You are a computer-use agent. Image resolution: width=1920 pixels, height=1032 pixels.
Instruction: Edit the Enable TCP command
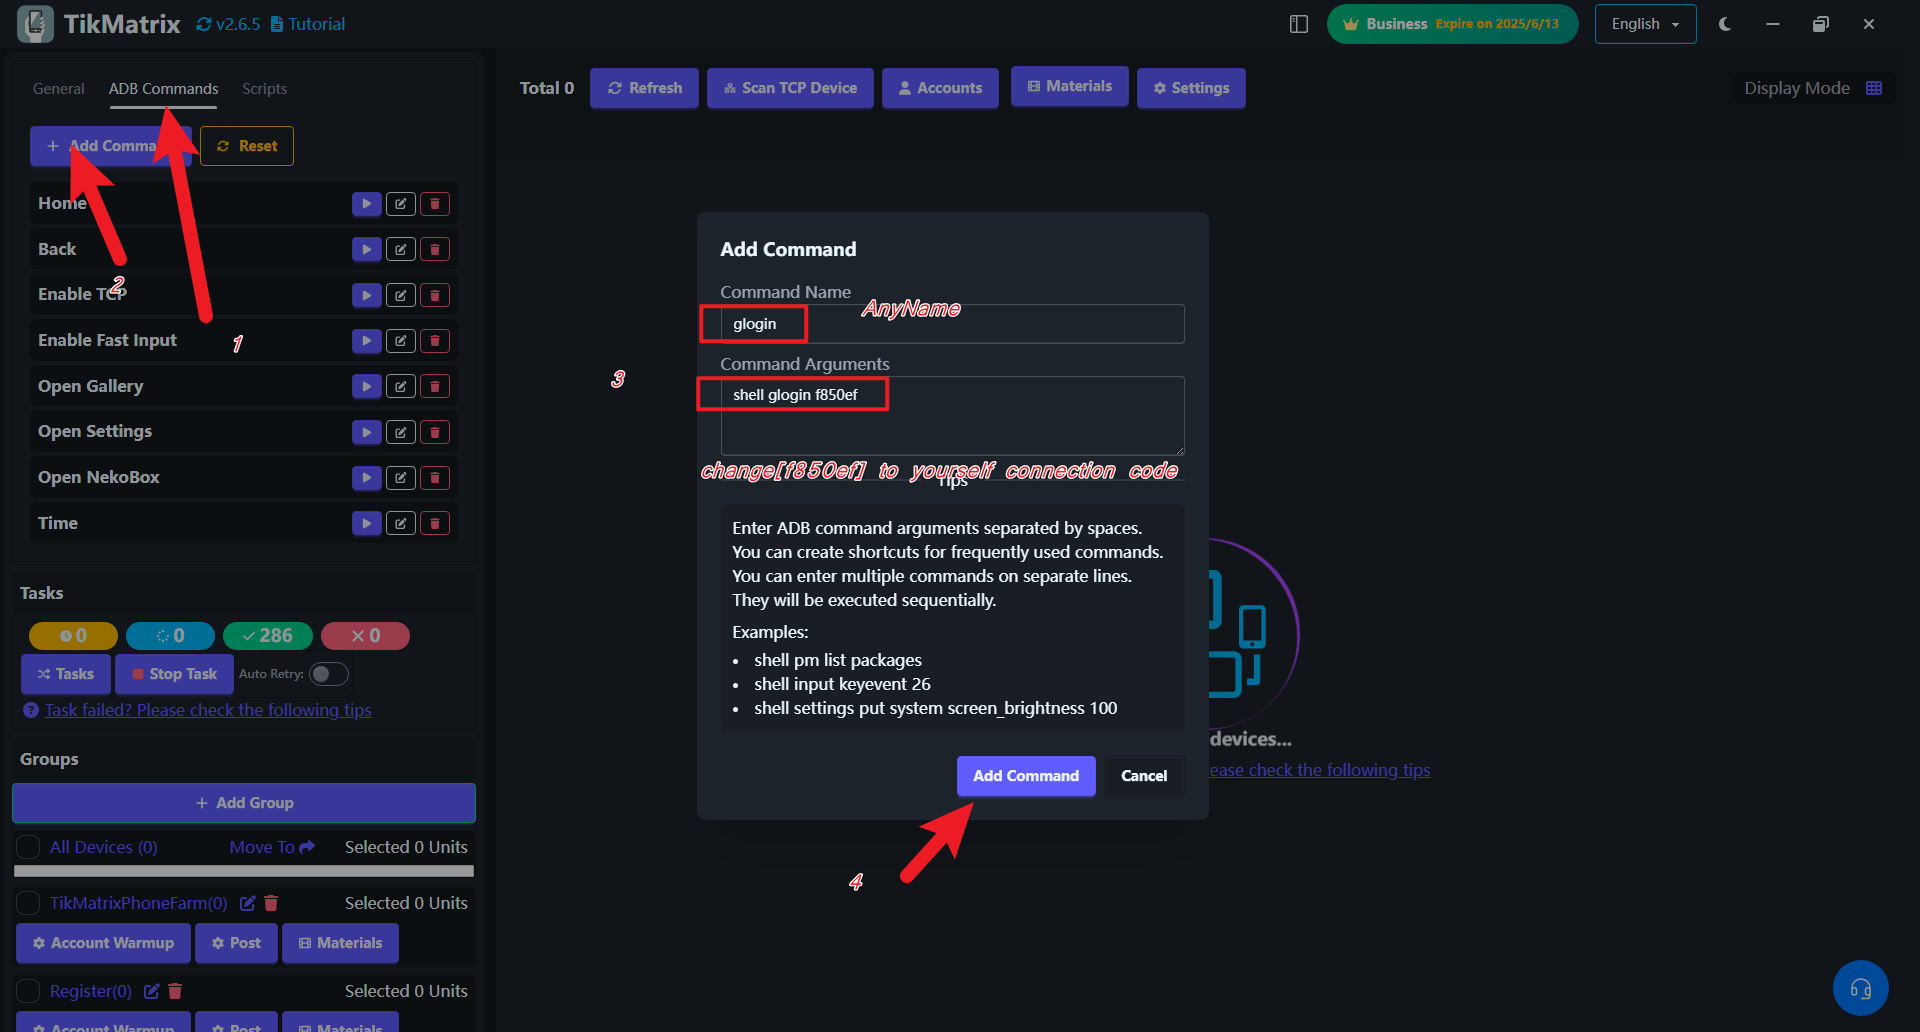click(401, 295)
